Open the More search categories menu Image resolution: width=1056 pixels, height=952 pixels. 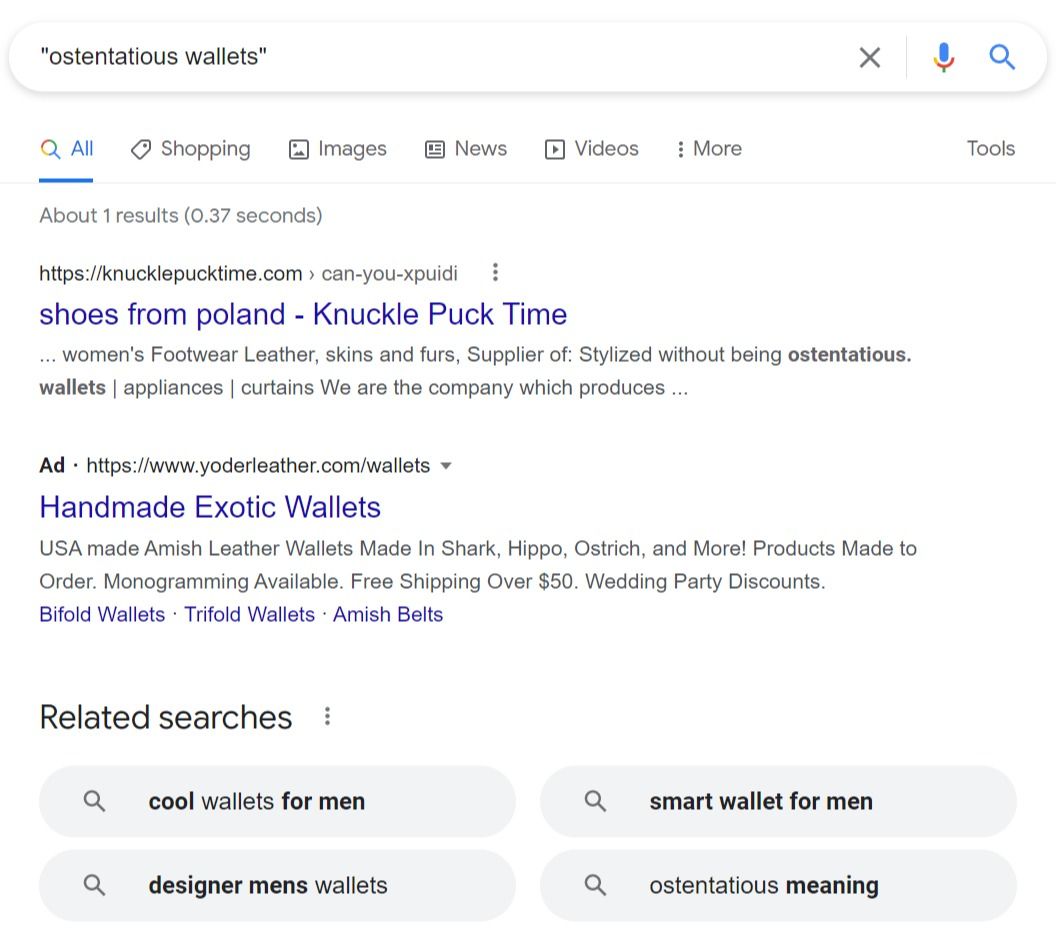pos(707,148)
